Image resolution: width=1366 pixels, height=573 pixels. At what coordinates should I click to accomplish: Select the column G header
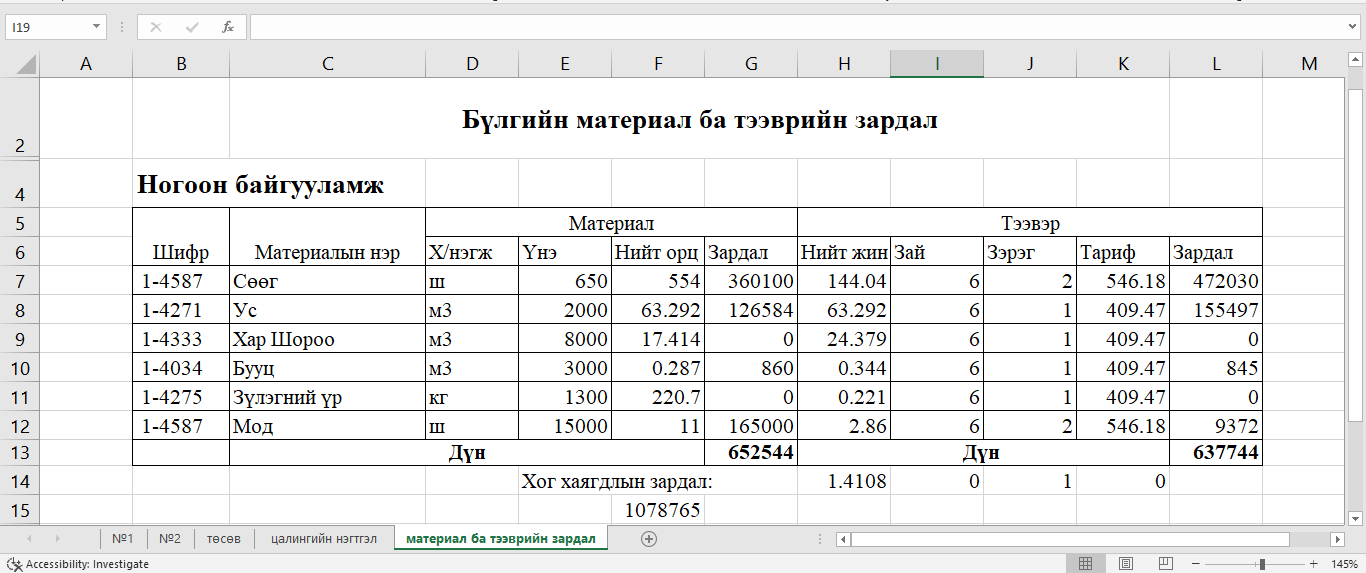[x=751, y=64]
